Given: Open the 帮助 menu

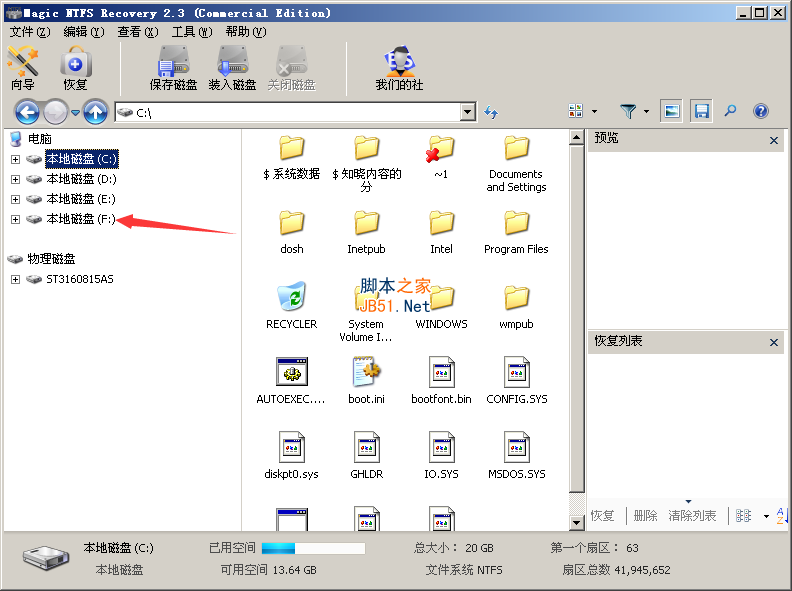Looking at the screenshot, I should 246,32.
